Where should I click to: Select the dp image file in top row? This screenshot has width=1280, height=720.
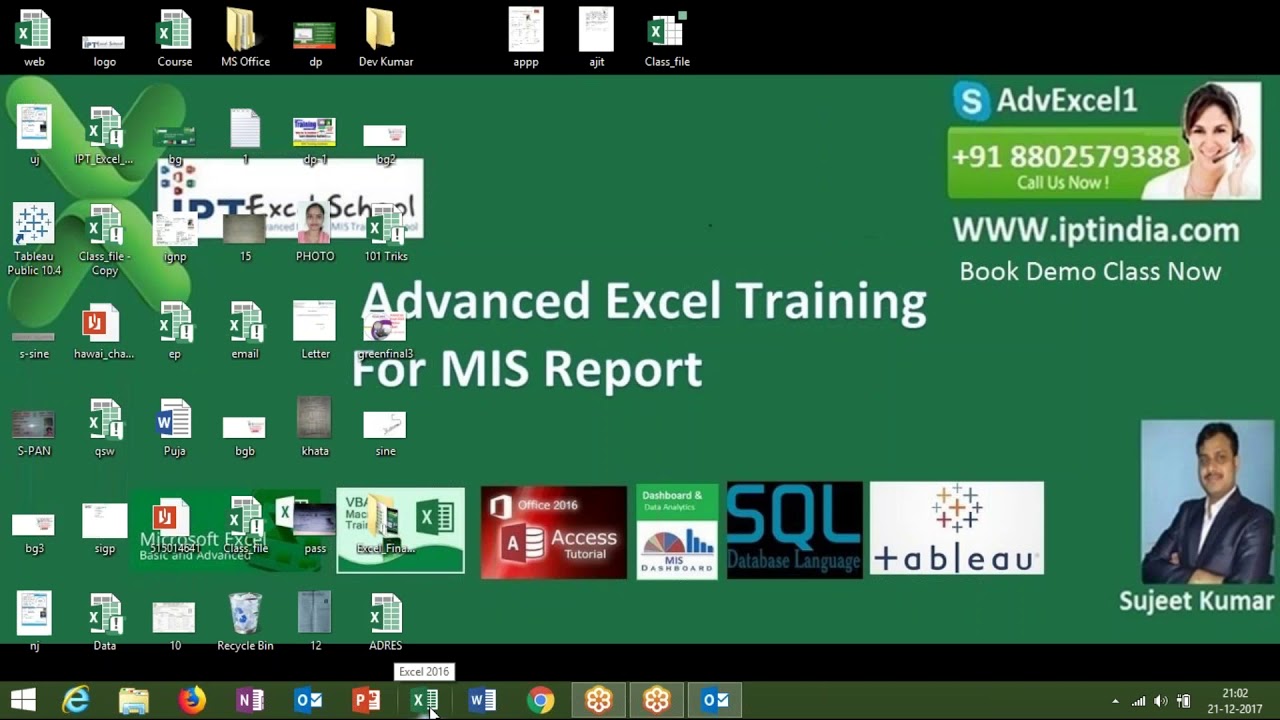pos(315,45)
